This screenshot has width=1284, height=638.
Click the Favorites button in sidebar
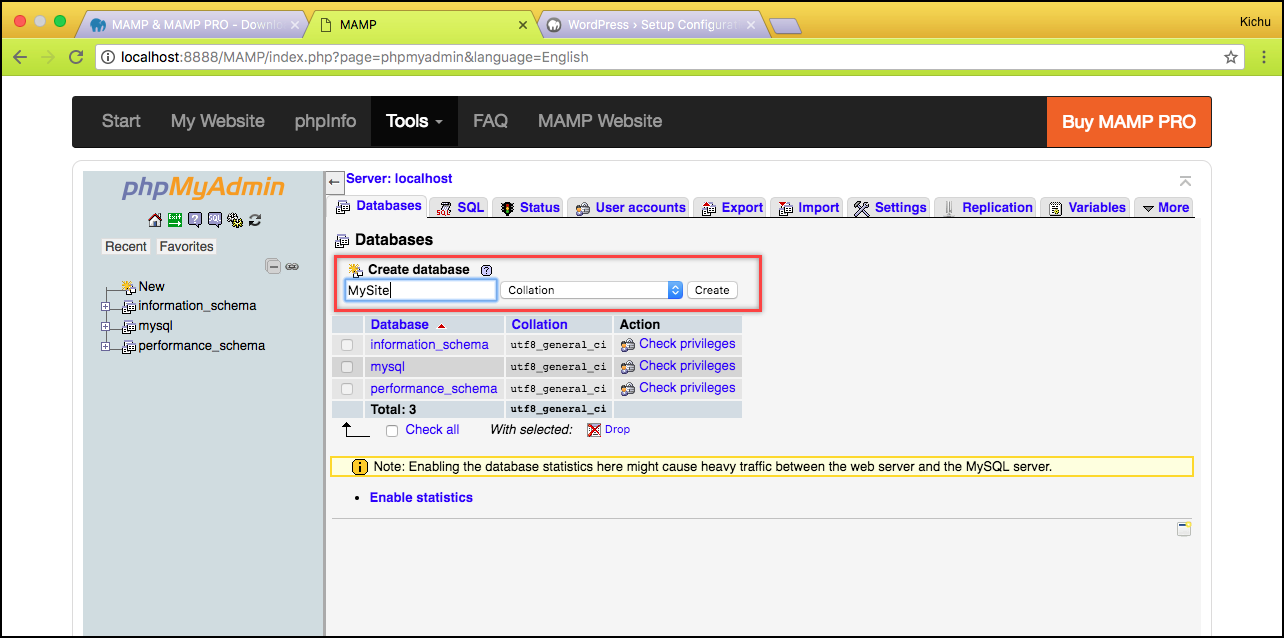[186, 246]
